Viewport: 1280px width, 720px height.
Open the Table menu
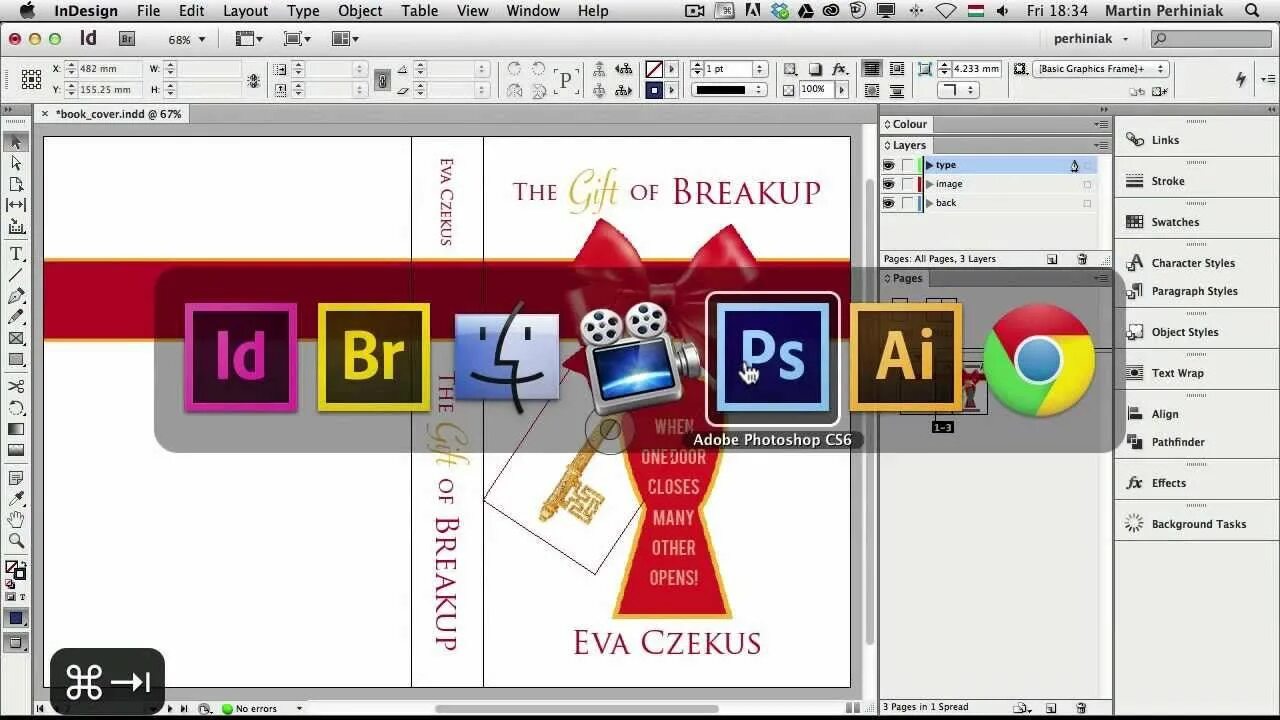[420, 11]
